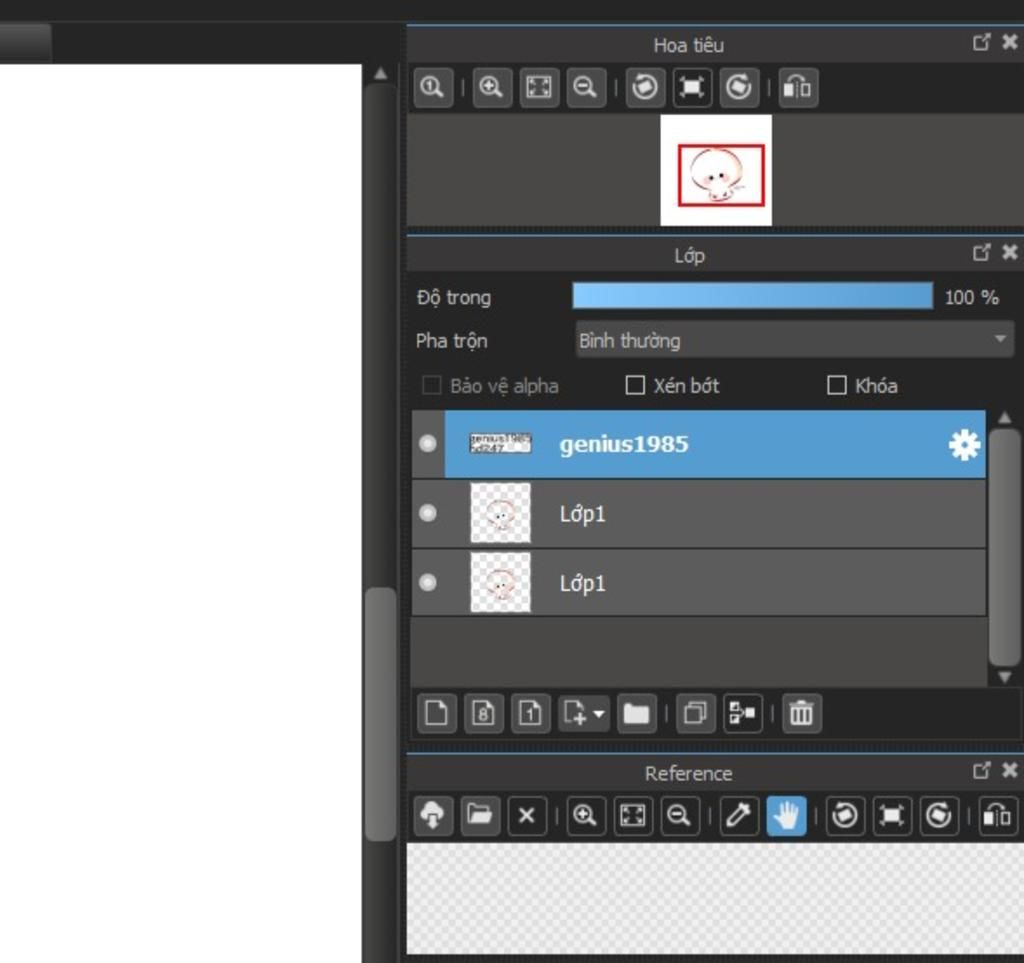Open the Pha trộn blend mode dropdown

click(795, 339)
